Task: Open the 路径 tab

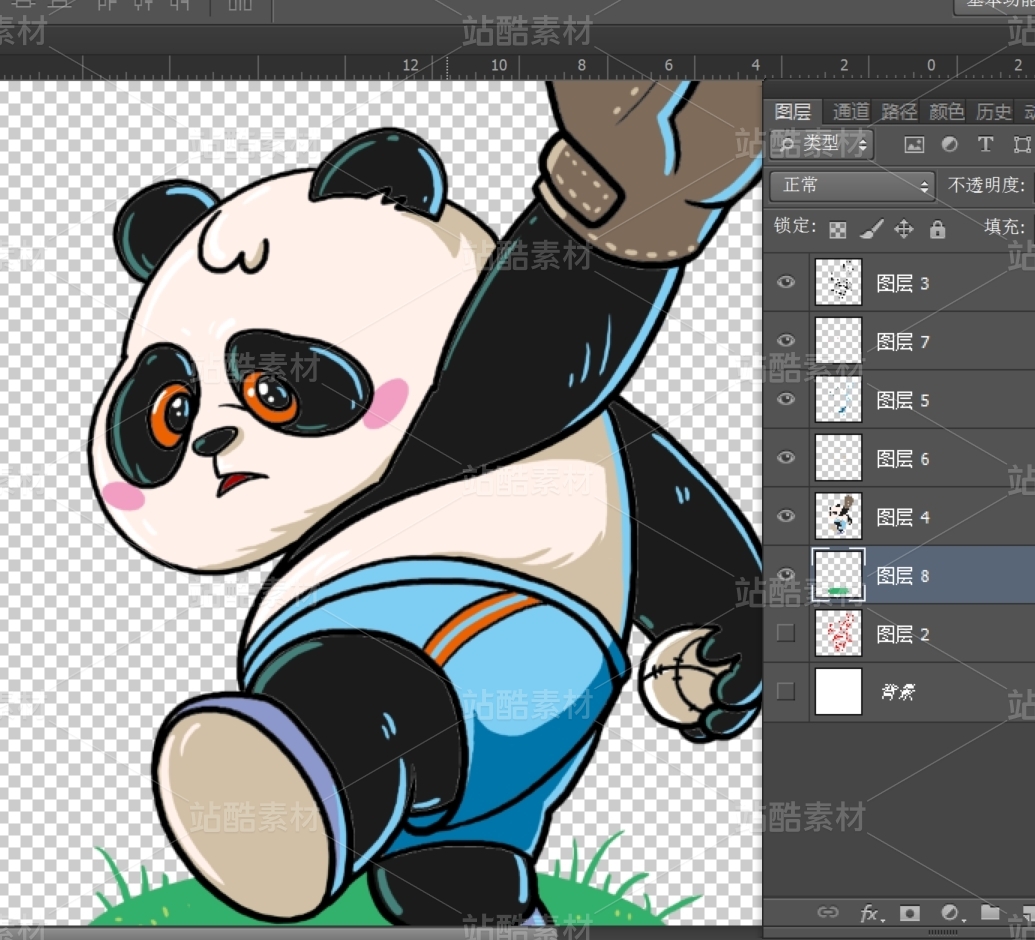Action: [898, 112]
